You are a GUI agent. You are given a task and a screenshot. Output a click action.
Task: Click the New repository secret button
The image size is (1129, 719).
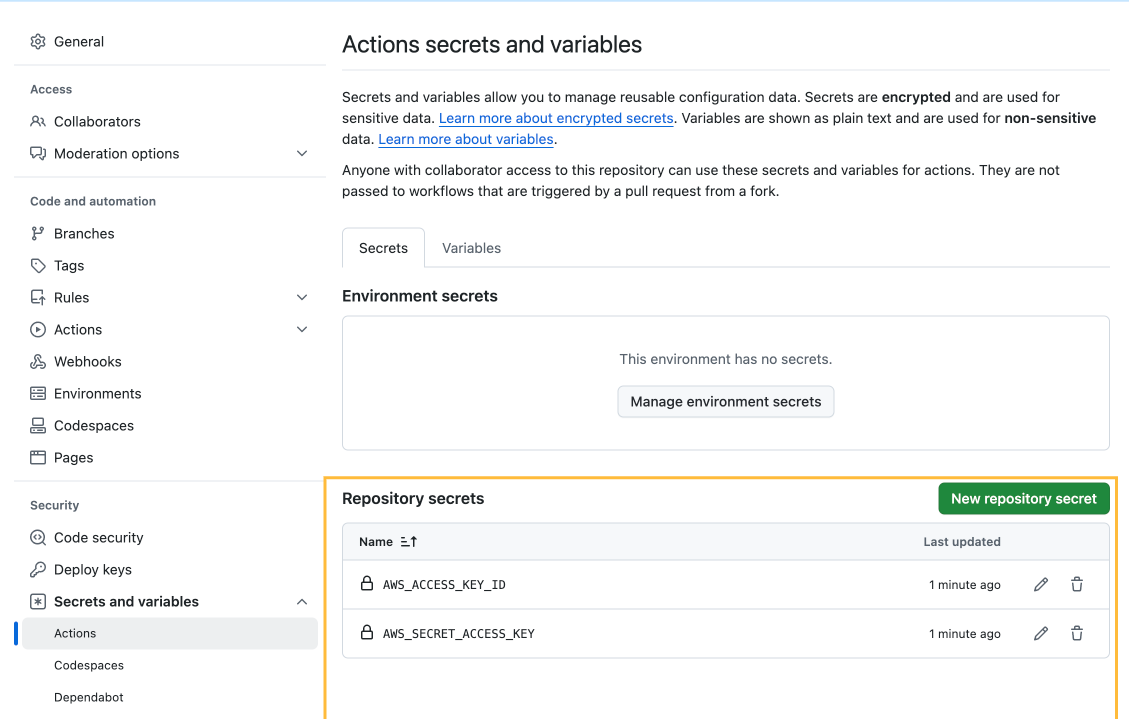point(1023,498)
